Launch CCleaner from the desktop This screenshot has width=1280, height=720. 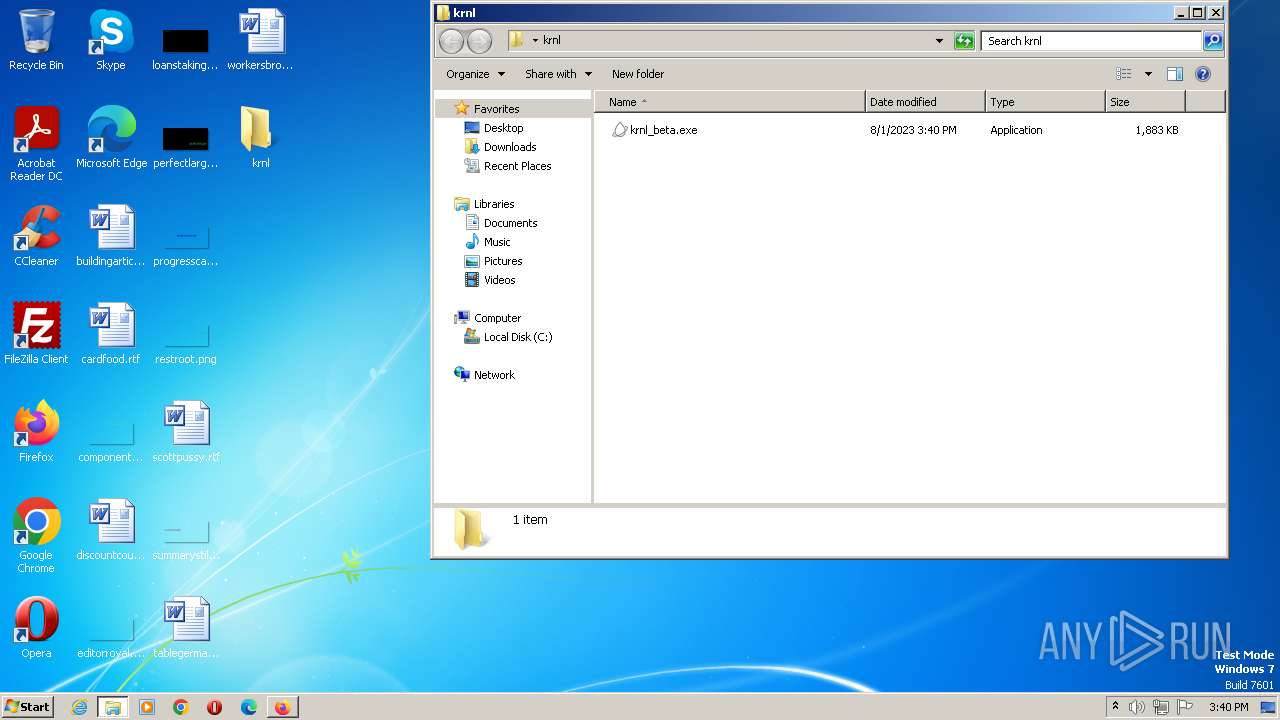point(36,235)
